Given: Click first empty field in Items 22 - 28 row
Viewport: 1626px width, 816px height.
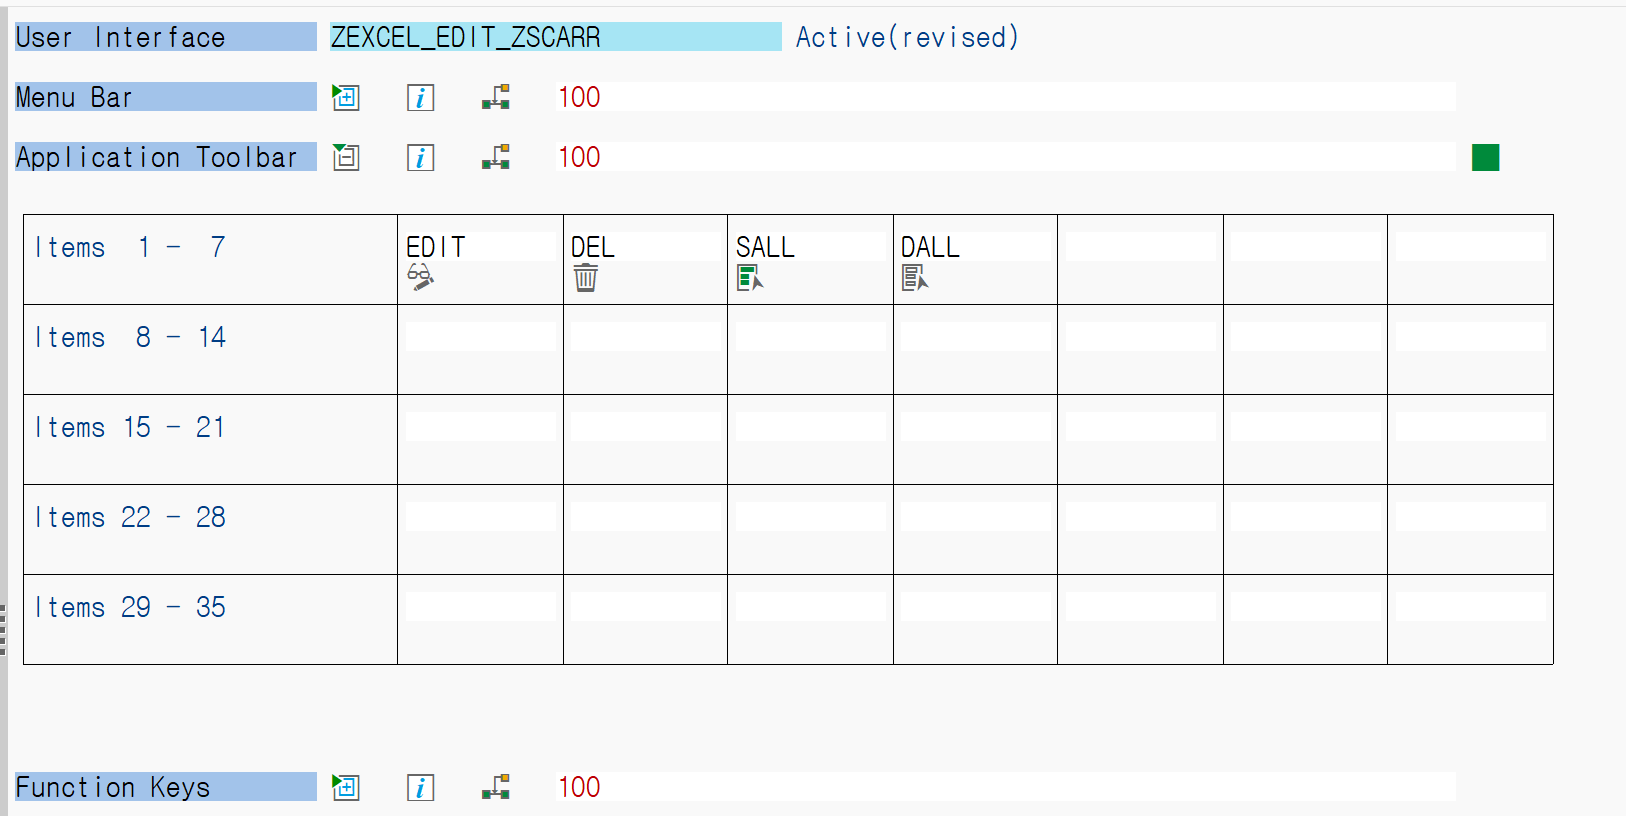Looking at the screenshot, I should click(x=480, y=517).
